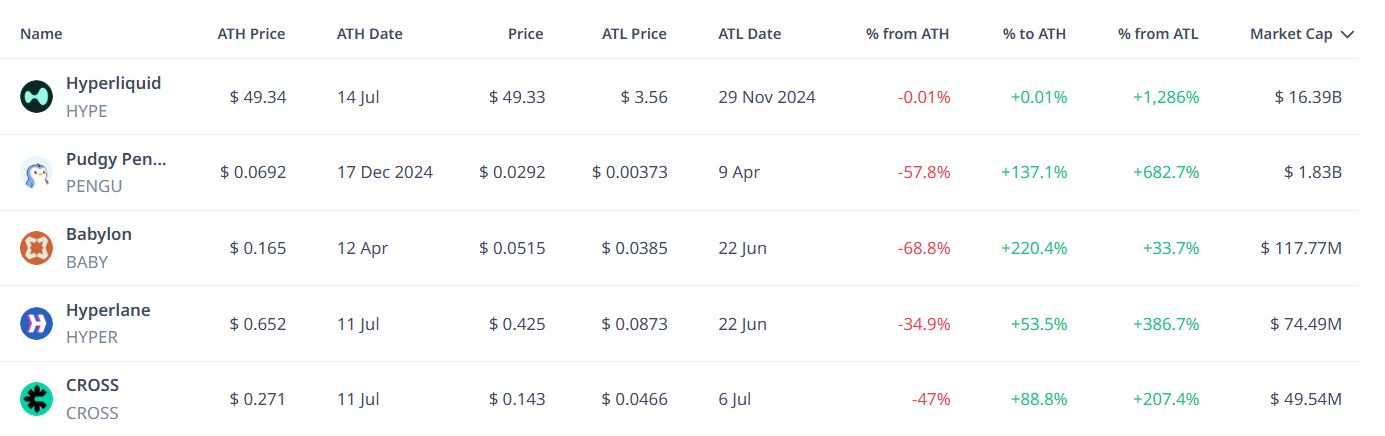The image size is (1385, 436).
Task: Open the CROSS coin name link
Action: click(x=92, y=385)
